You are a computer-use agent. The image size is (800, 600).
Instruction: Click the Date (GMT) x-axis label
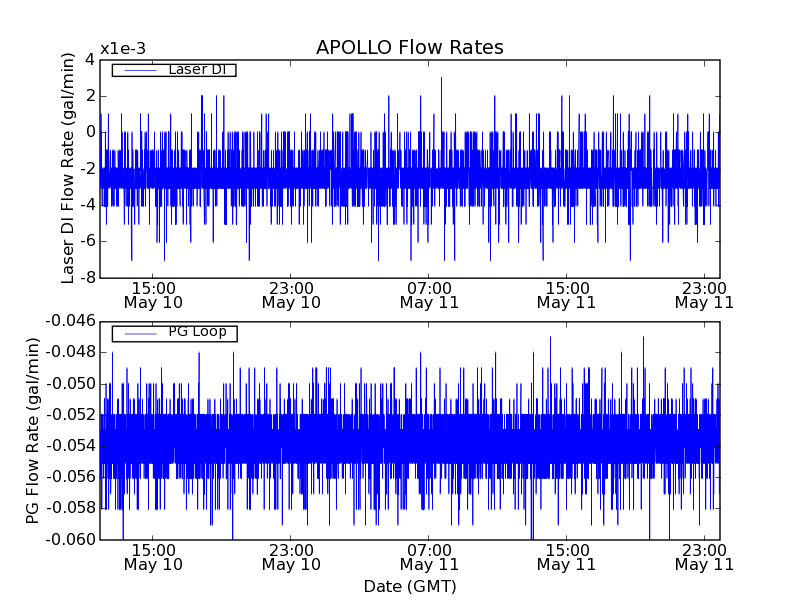click(409, 586)
